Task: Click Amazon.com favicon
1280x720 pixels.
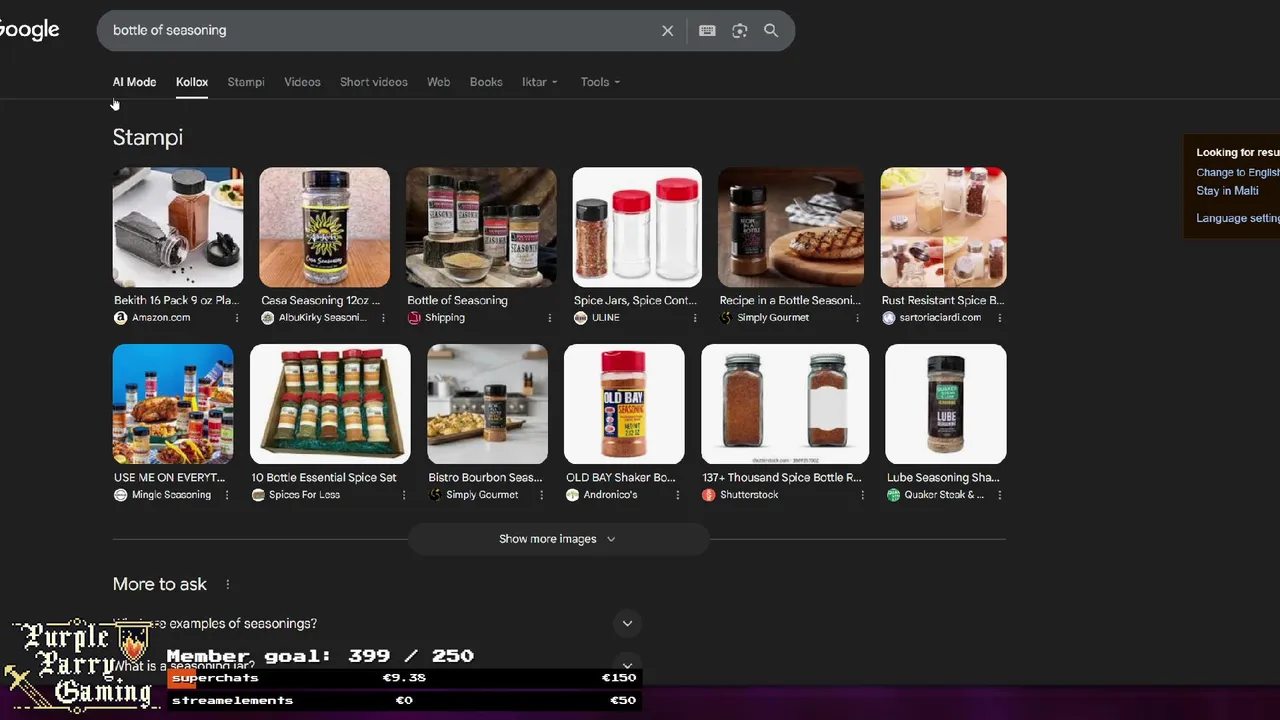Action: [x=120, y=318]
